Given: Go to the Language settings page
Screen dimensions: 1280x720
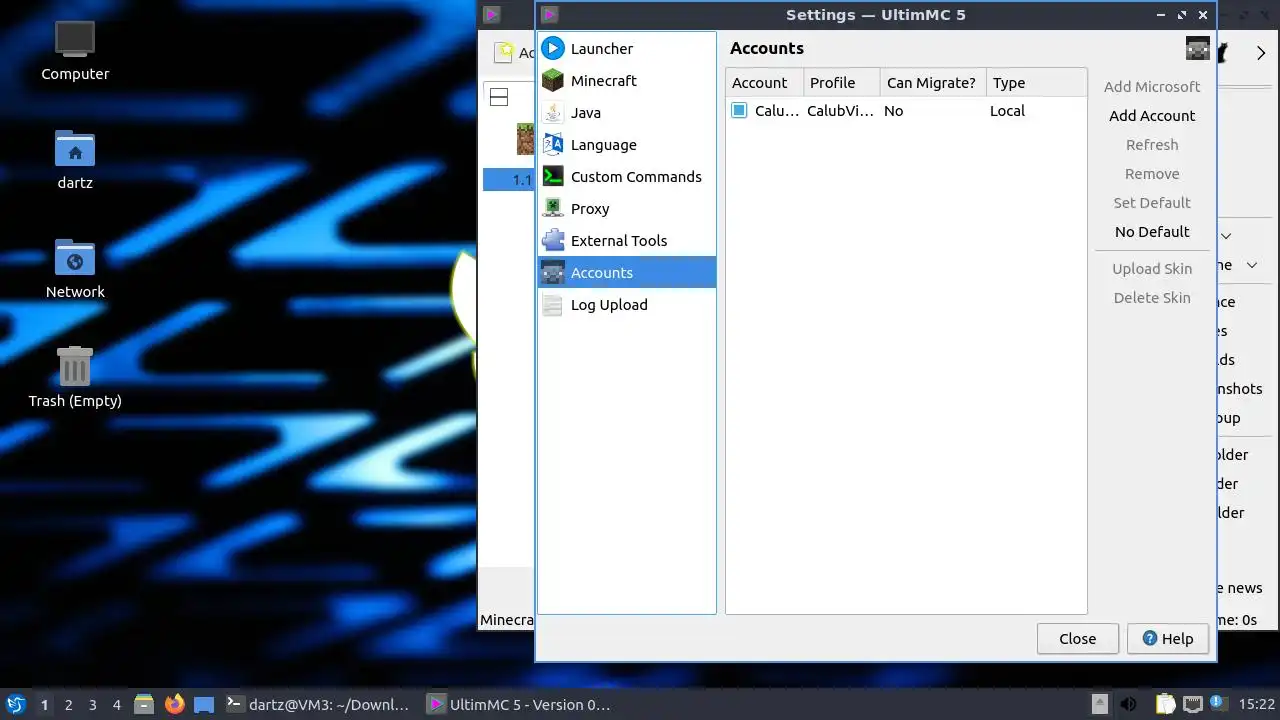Looking at the screenshot, I should [627, 144].
